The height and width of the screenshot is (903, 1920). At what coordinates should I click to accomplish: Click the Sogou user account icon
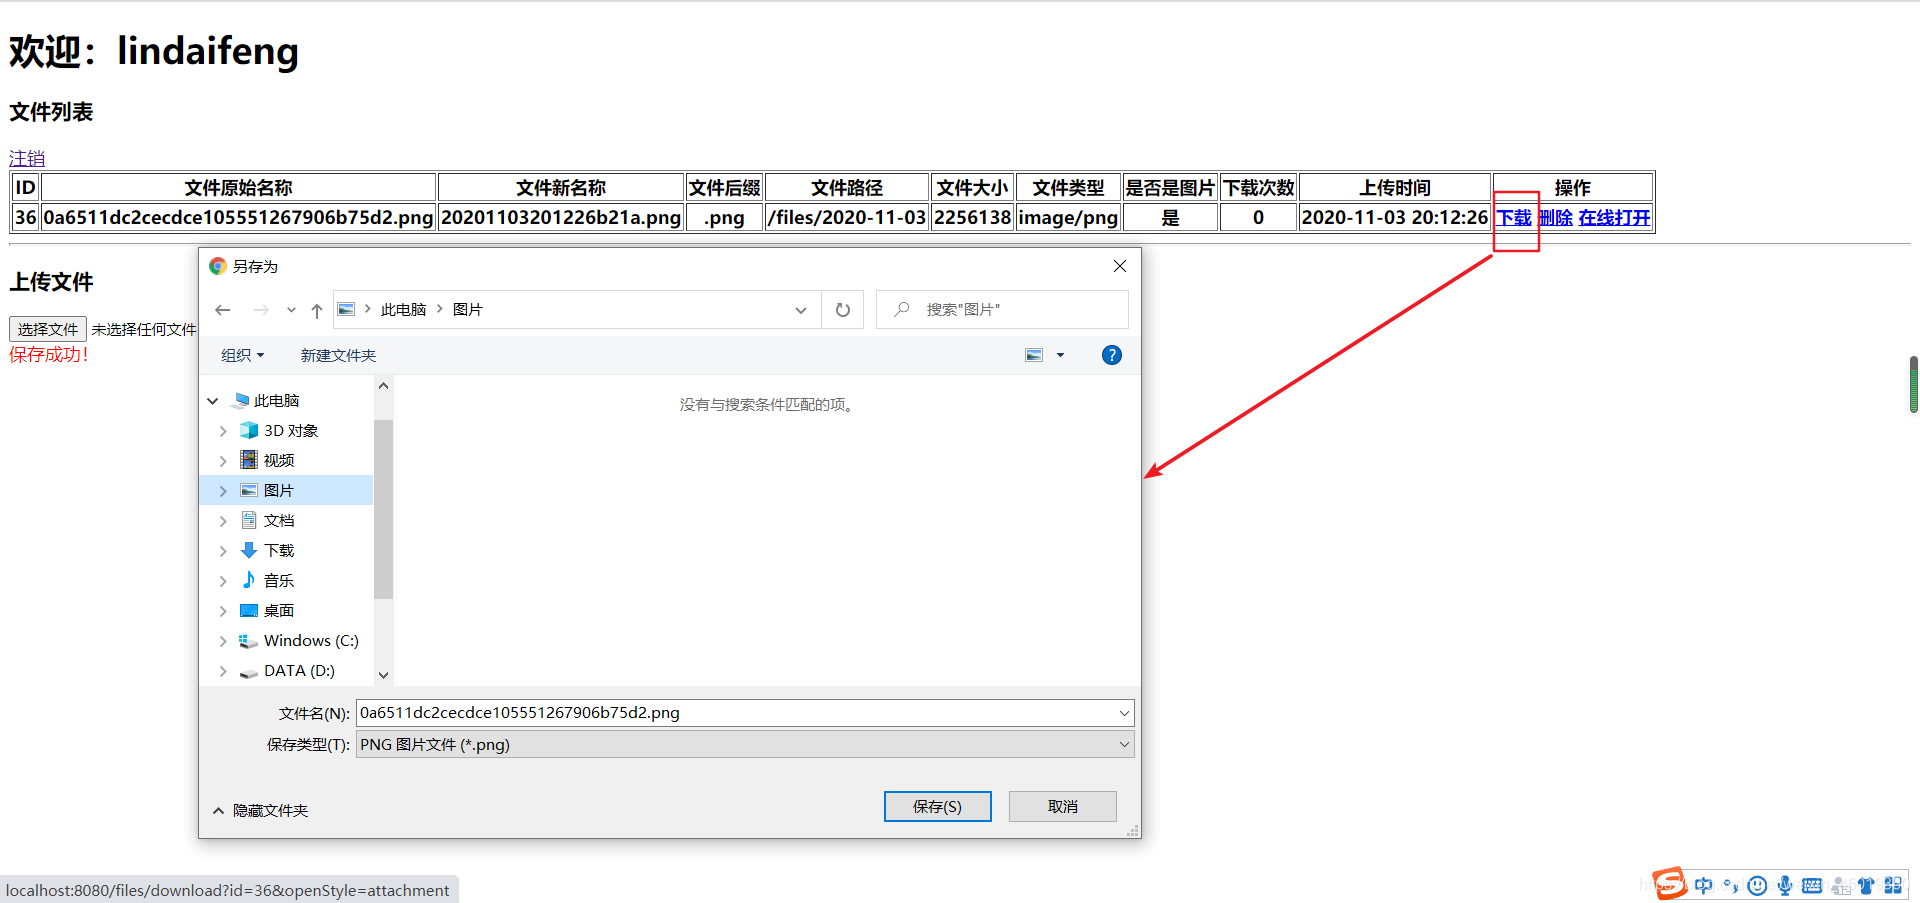tap(1840, 885)
